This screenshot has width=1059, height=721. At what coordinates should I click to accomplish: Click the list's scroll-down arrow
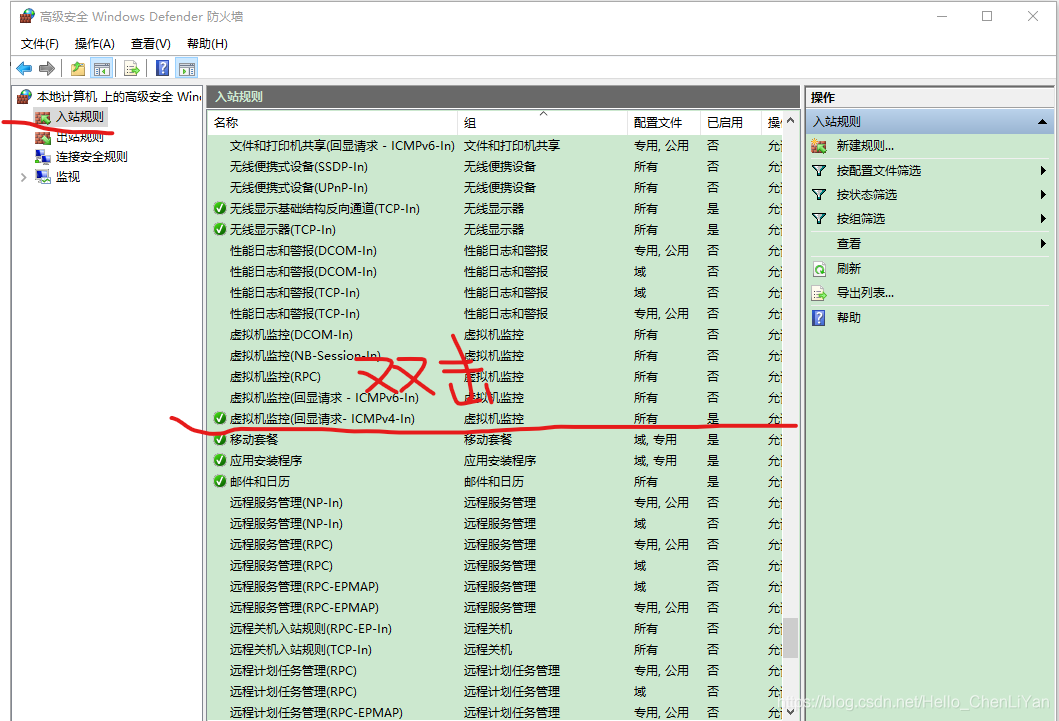pyautogui.click(x=791, y=712)
